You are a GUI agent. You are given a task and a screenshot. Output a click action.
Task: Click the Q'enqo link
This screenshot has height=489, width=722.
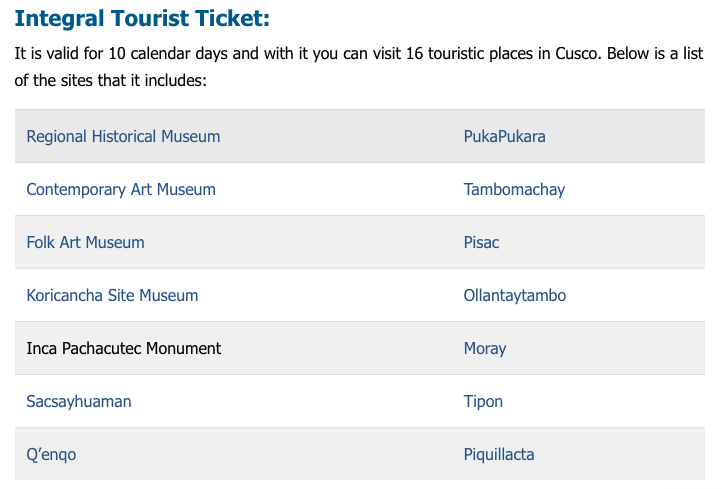(51, 454)
